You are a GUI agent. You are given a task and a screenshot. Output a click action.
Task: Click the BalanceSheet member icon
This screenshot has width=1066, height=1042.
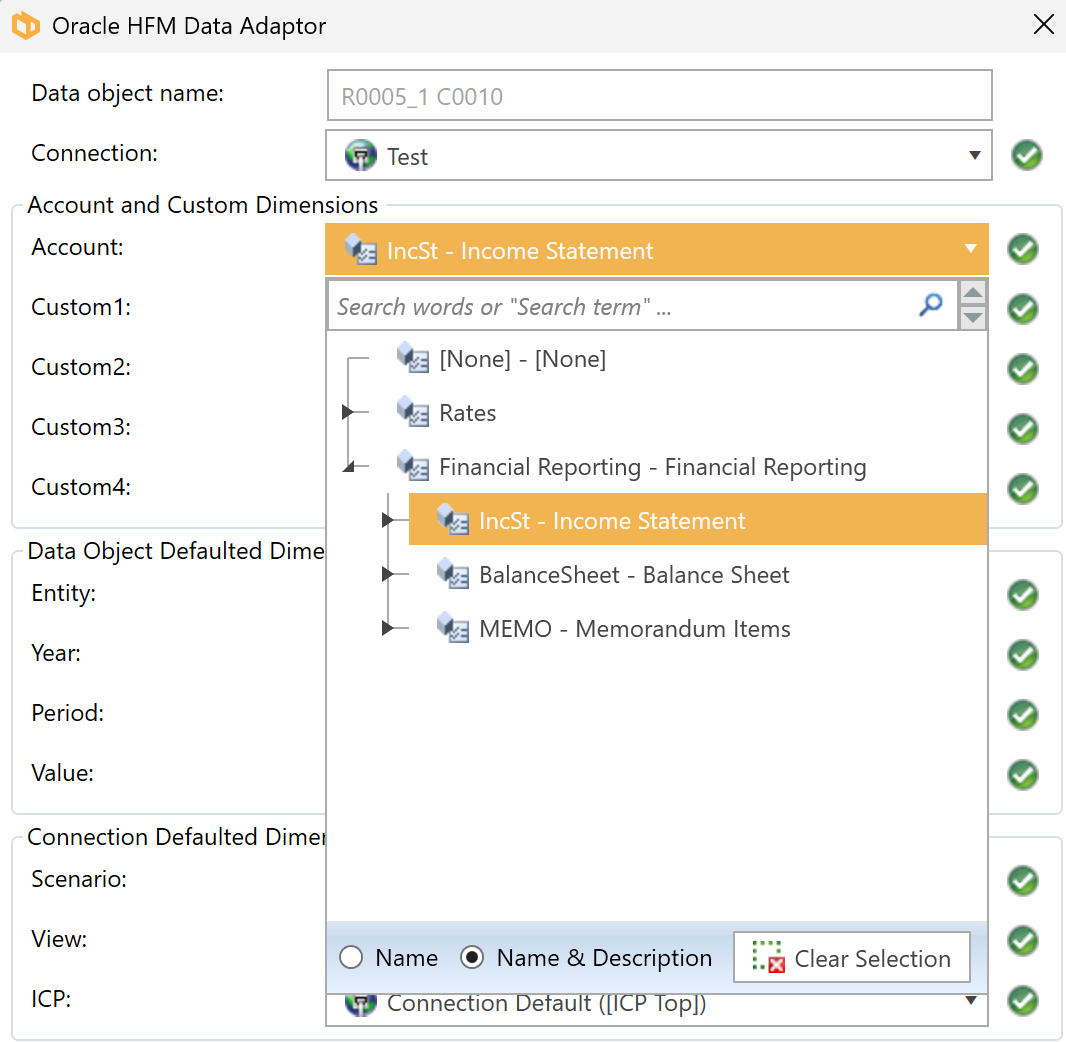453,575
